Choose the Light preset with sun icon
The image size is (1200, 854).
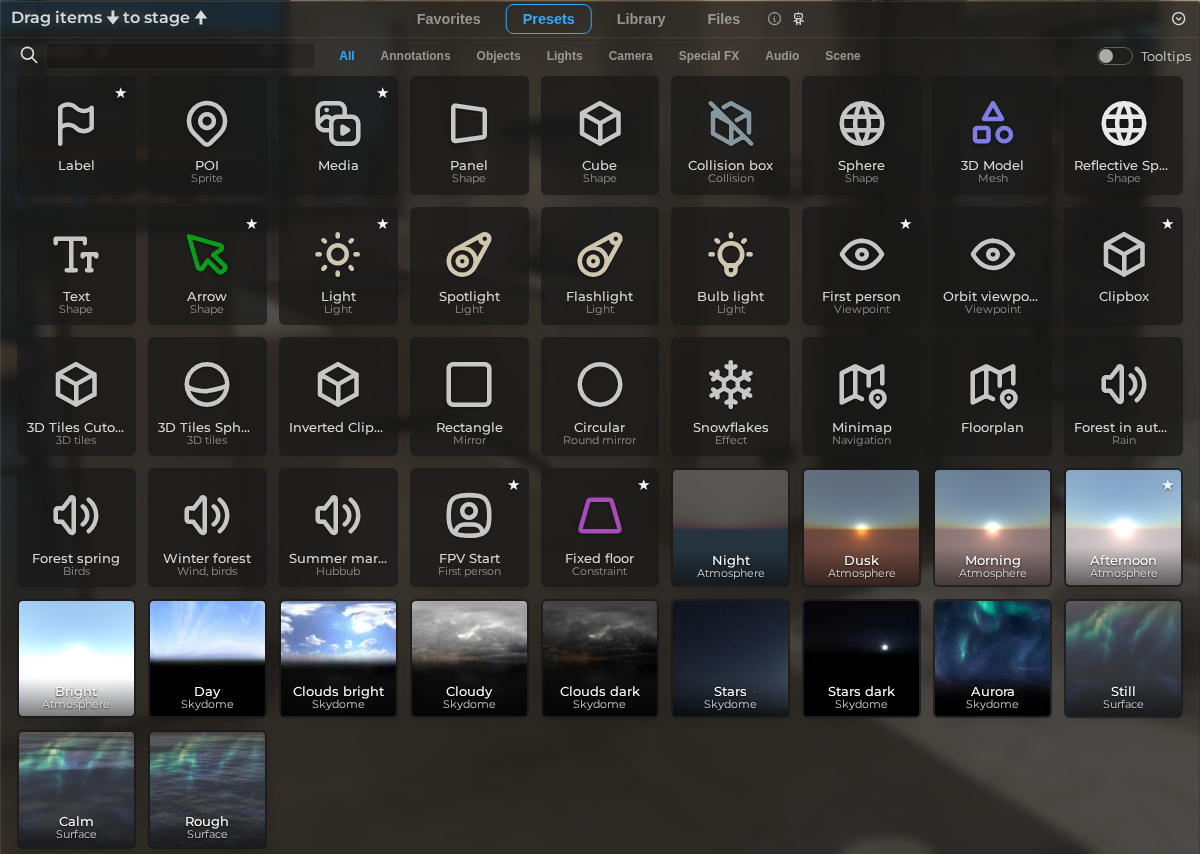coord(338,266)
